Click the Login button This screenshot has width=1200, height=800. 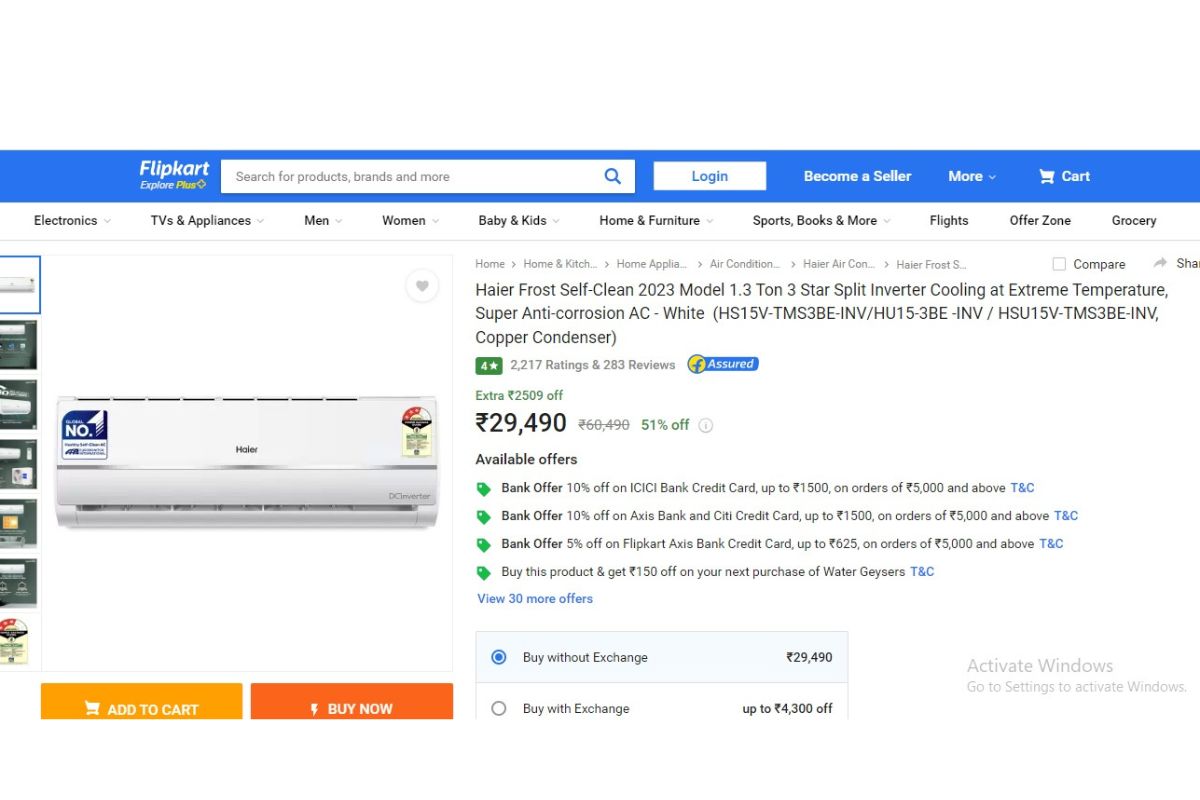pos(710,176)
